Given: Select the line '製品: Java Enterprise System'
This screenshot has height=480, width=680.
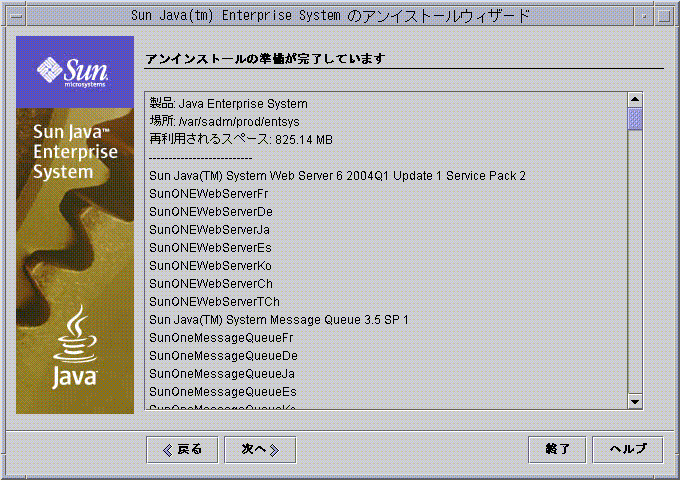Looking at the screenshot, I should 229,104.
